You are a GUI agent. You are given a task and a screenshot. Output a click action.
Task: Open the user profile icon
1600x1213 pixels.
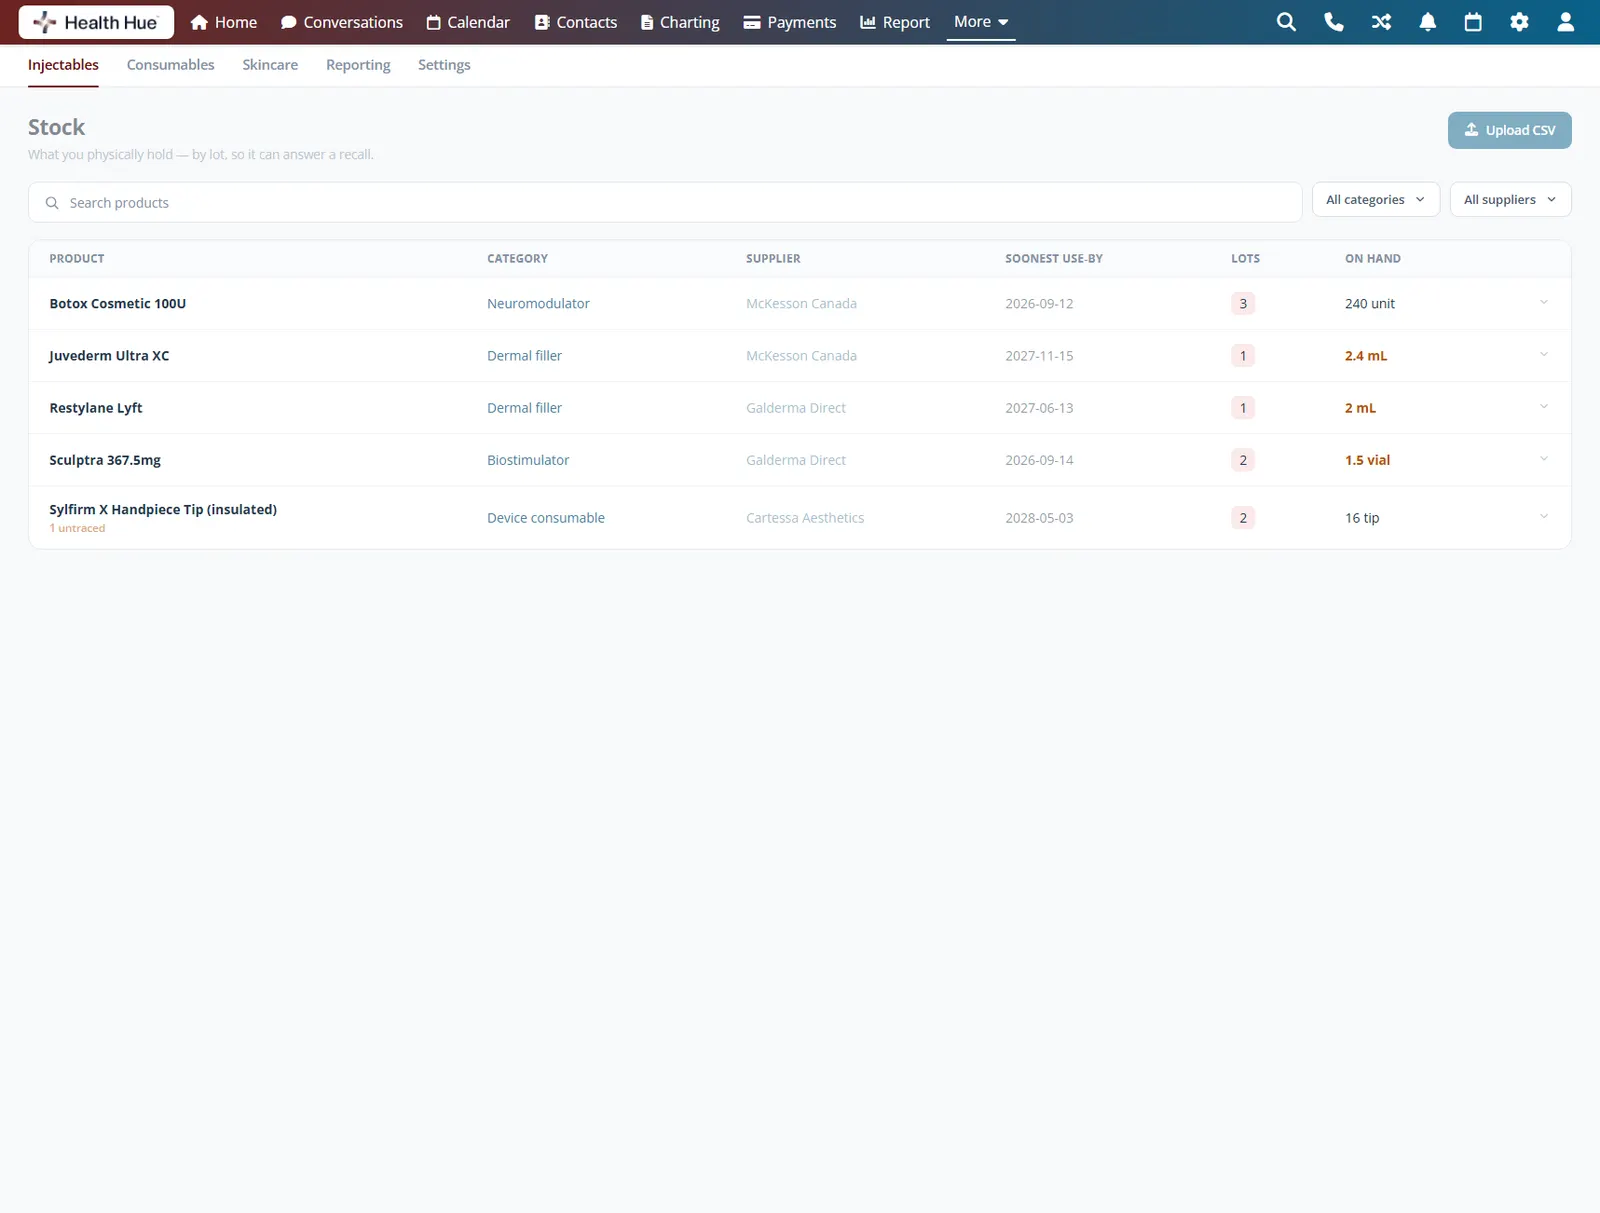click(1566, 22)
